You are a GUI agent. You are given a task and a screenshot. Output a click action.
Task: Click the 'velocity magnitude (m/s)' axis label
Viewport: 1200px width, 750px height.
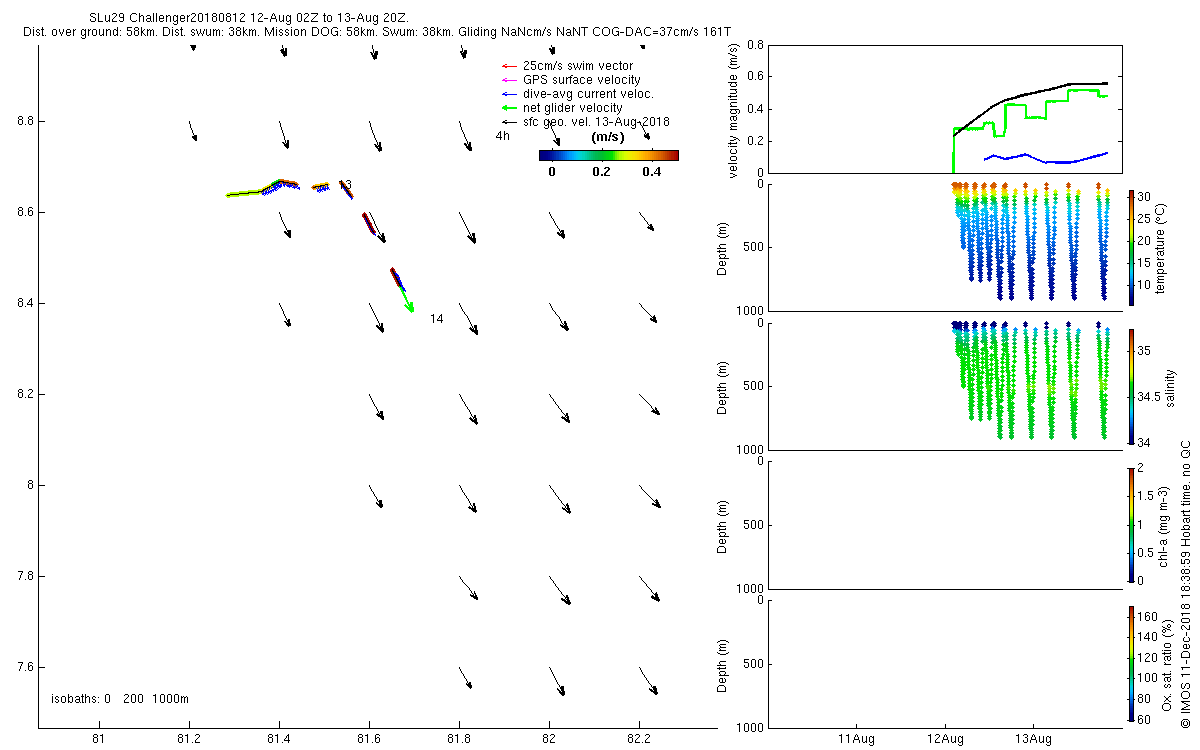pos(733,111)
